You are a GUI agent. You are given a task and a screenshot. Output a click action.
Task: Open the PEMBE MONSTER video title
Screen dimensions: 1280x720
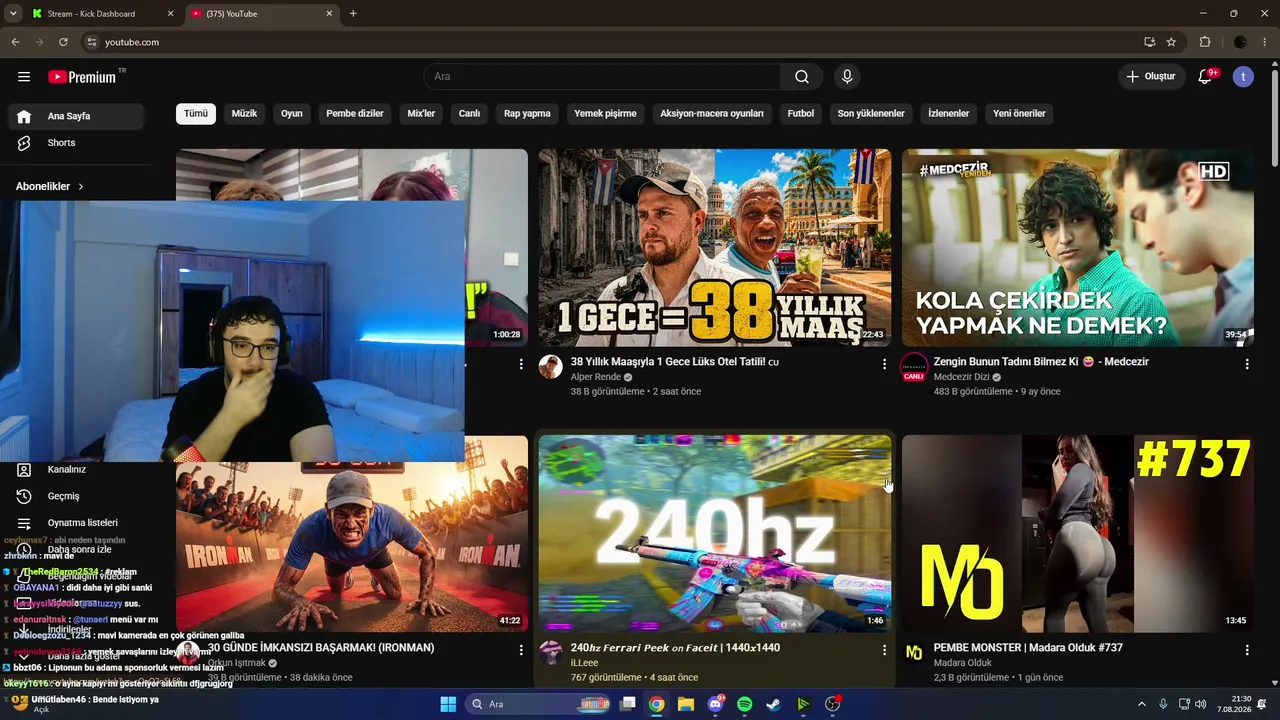pyautogui.click(x=1028, y=648)
